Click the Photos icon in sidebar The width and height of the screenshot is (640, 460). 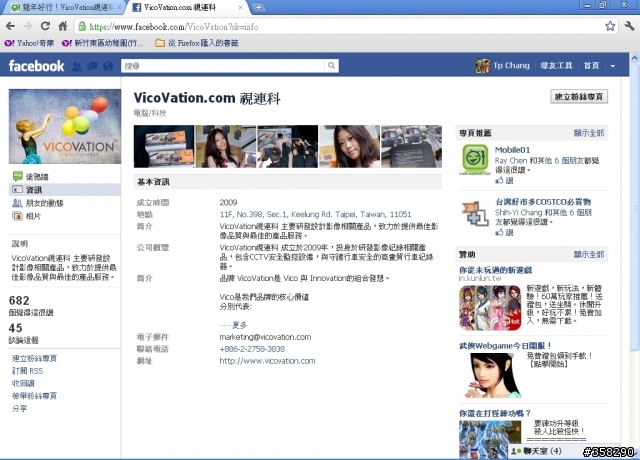[18, 216]
